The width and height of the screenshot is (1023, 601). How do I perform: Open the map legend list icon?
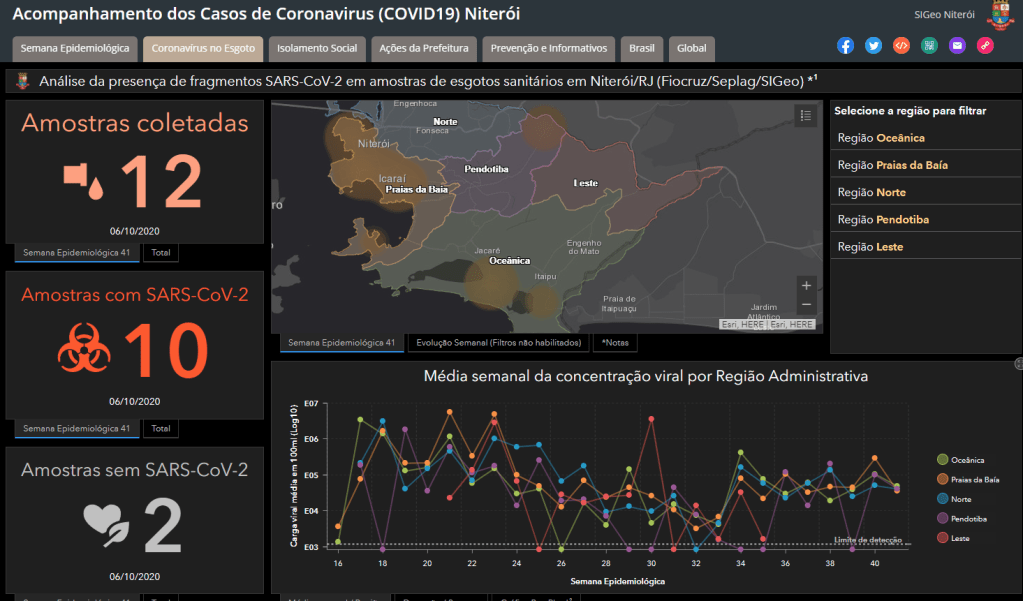pos(806,116)
